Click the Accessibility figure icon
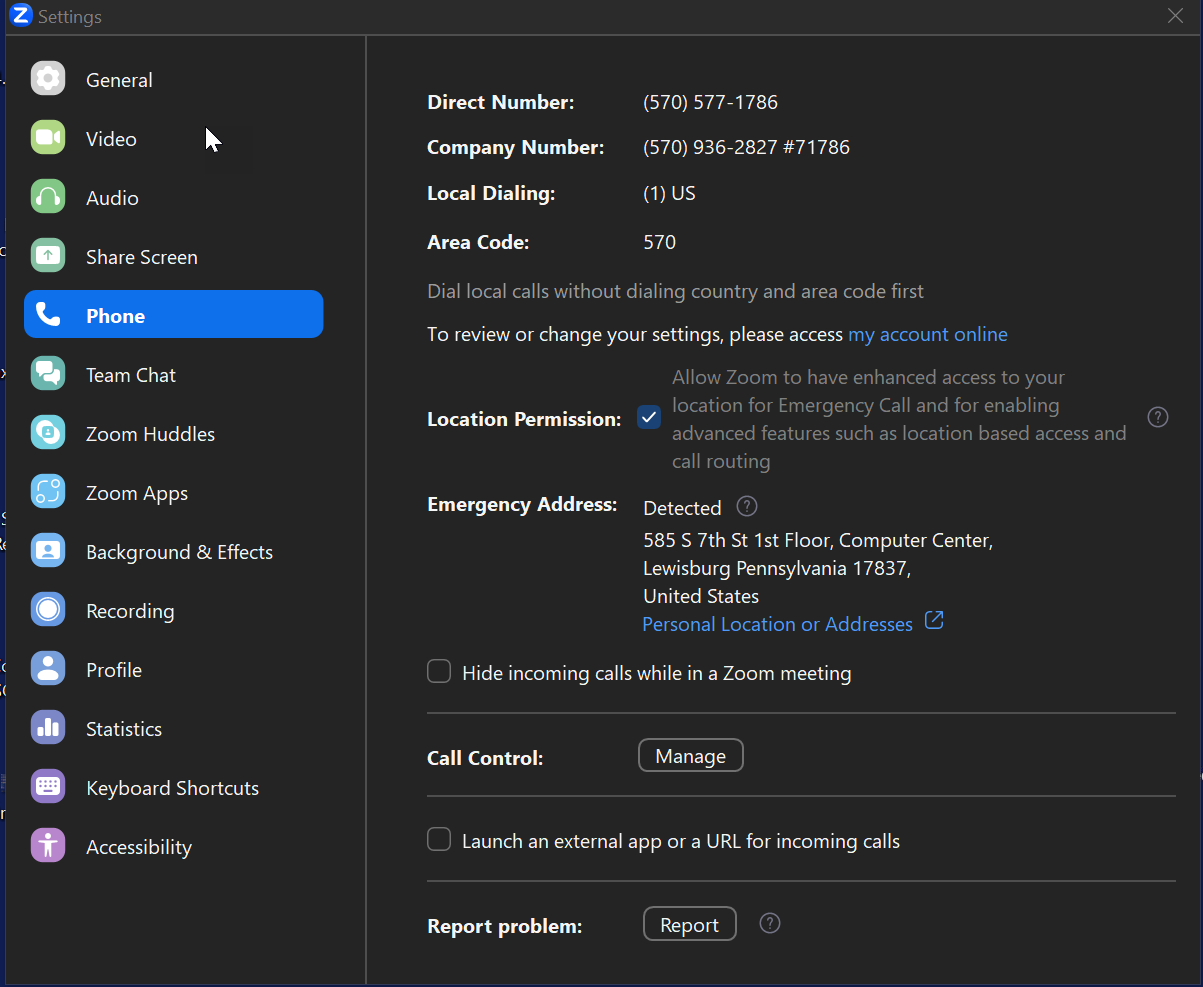This screenshot has height=987, width=1203. click(x=48, y=846)
